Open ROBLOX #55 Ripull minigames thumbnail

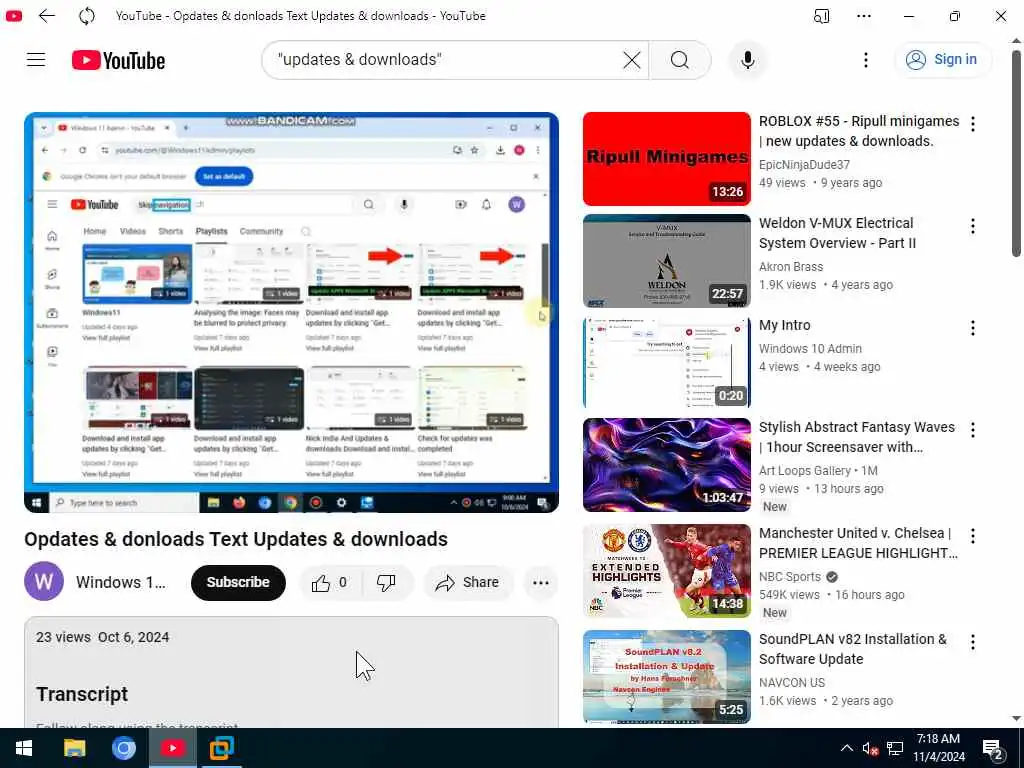[x=667, y=159]
